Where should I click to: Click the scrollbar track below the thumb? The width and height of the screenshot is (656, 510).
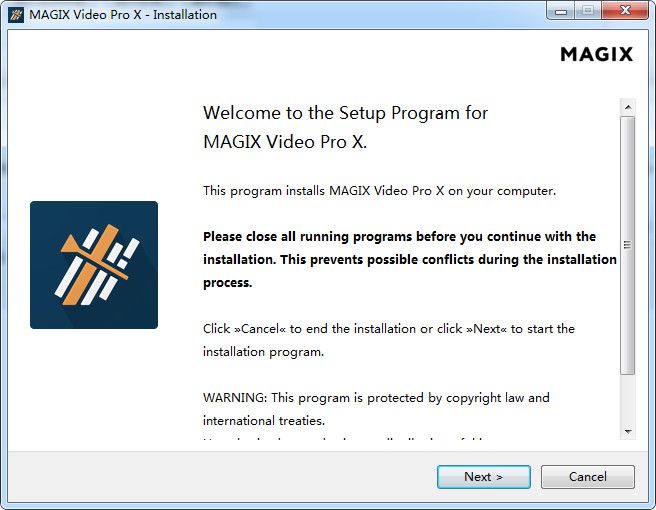(628, 399)
